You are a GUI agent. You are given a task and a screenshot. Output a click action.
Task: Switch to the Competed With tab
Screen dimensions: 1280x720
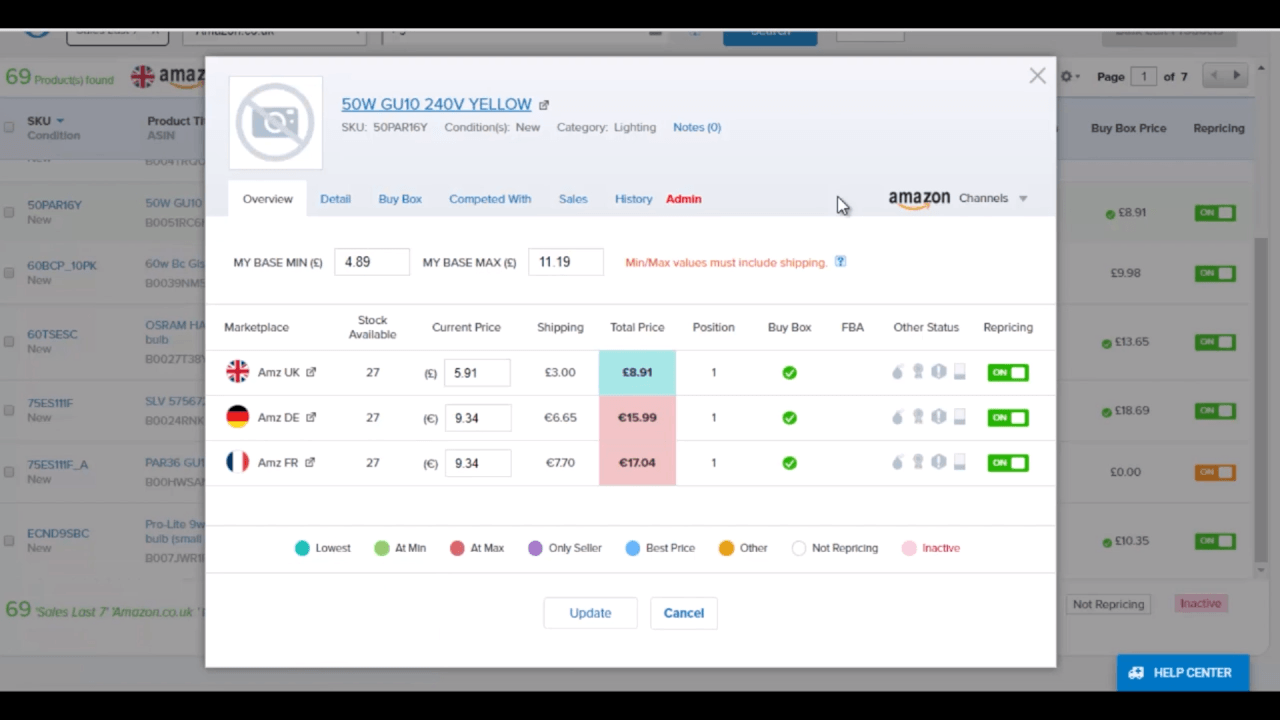(490, 199)
